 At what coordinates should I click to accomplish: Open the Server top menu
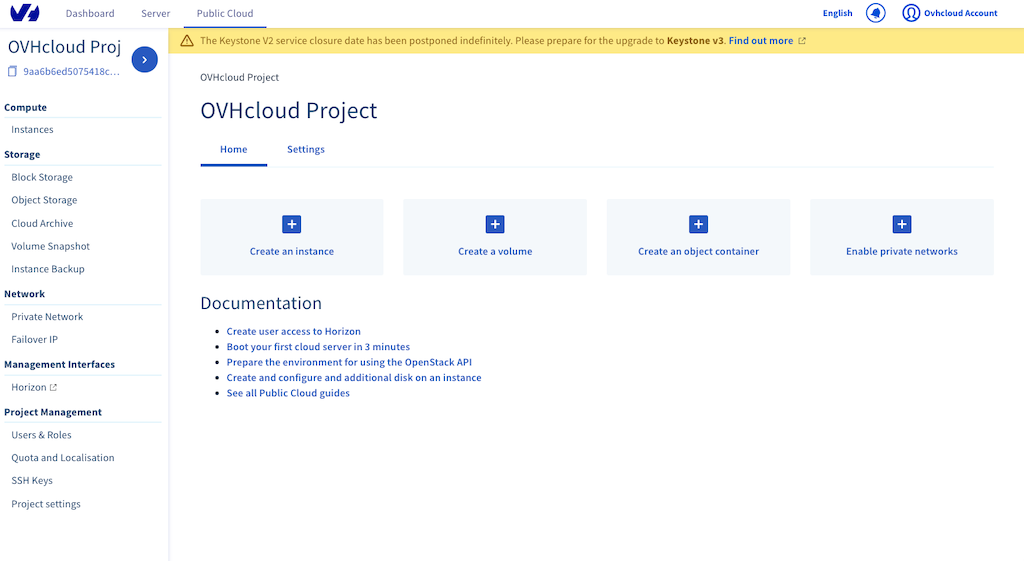pos(155,13)
